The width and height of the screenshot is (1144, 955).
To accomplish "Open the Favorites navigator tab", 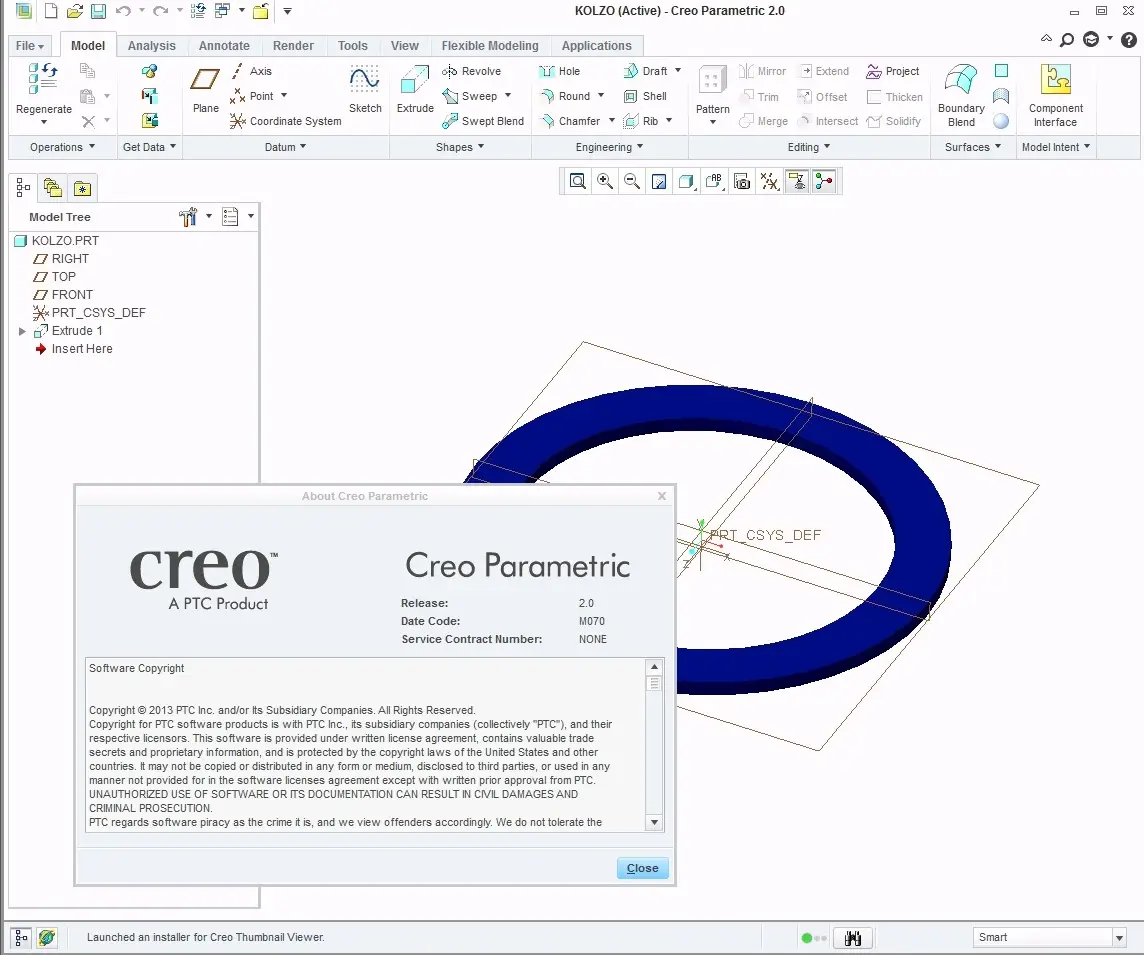I will 82,188.
